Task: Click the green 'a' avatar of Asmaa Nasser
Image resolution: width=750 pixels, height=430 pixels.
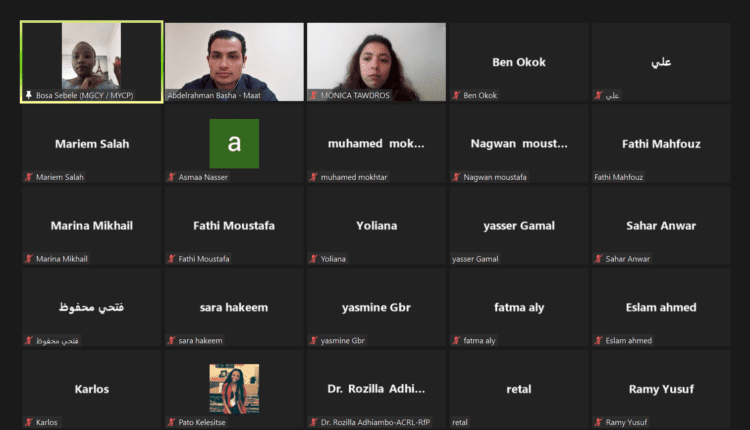Action: (x=234, y=143)
